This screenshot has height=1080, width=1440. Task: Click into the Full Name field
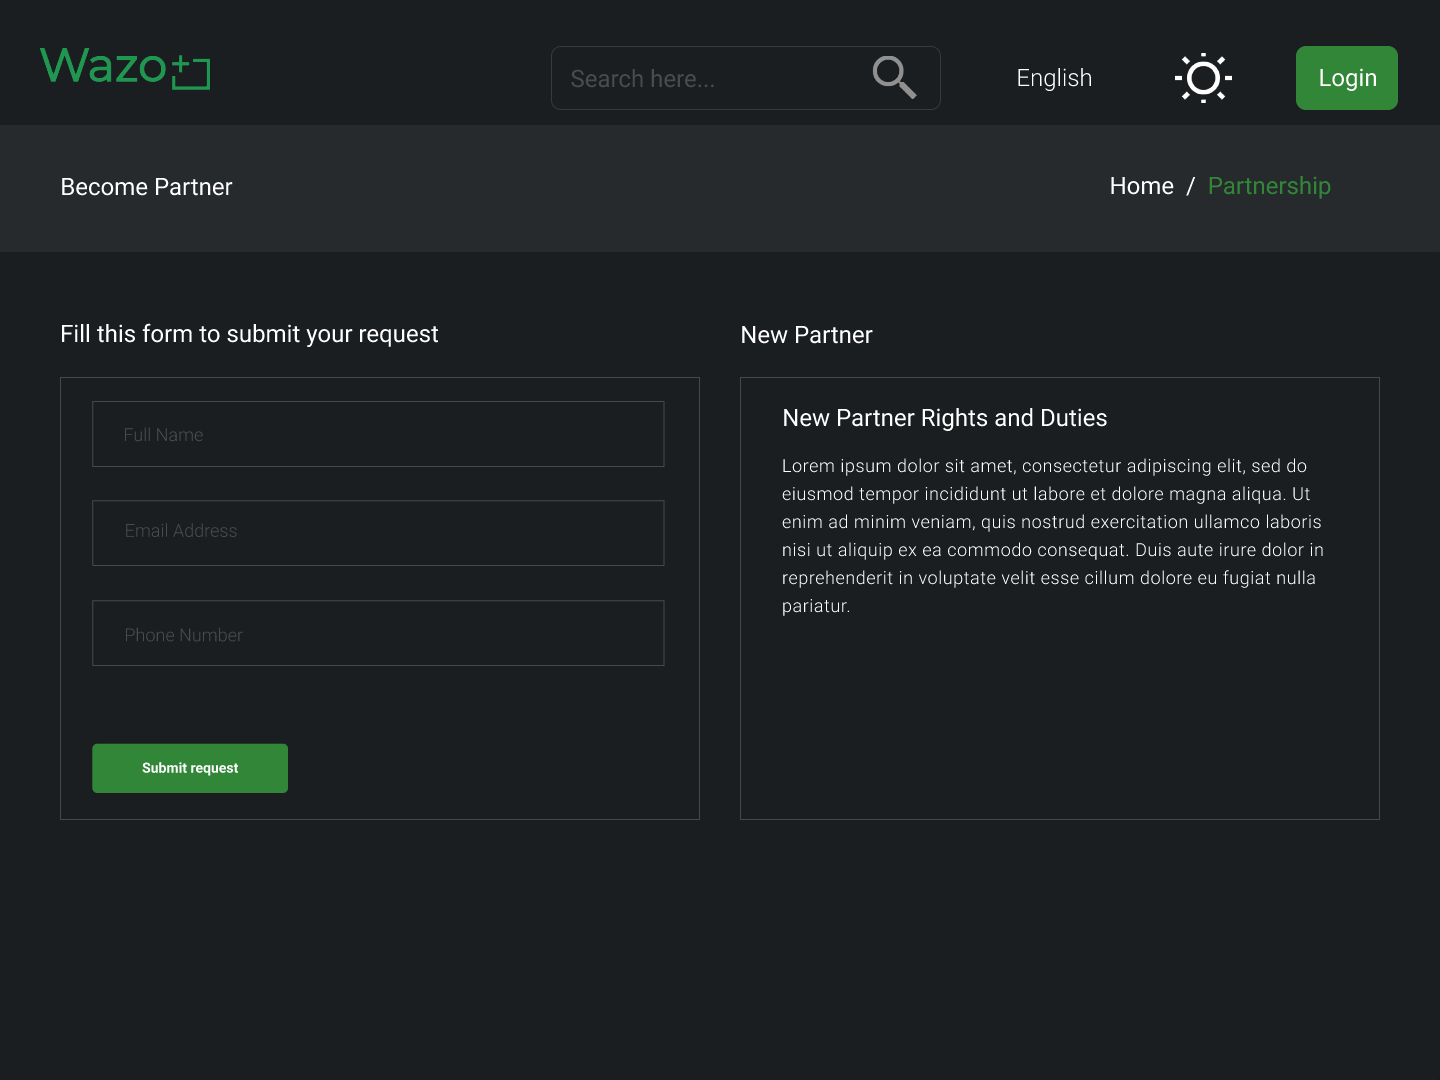tap(378, 434)
